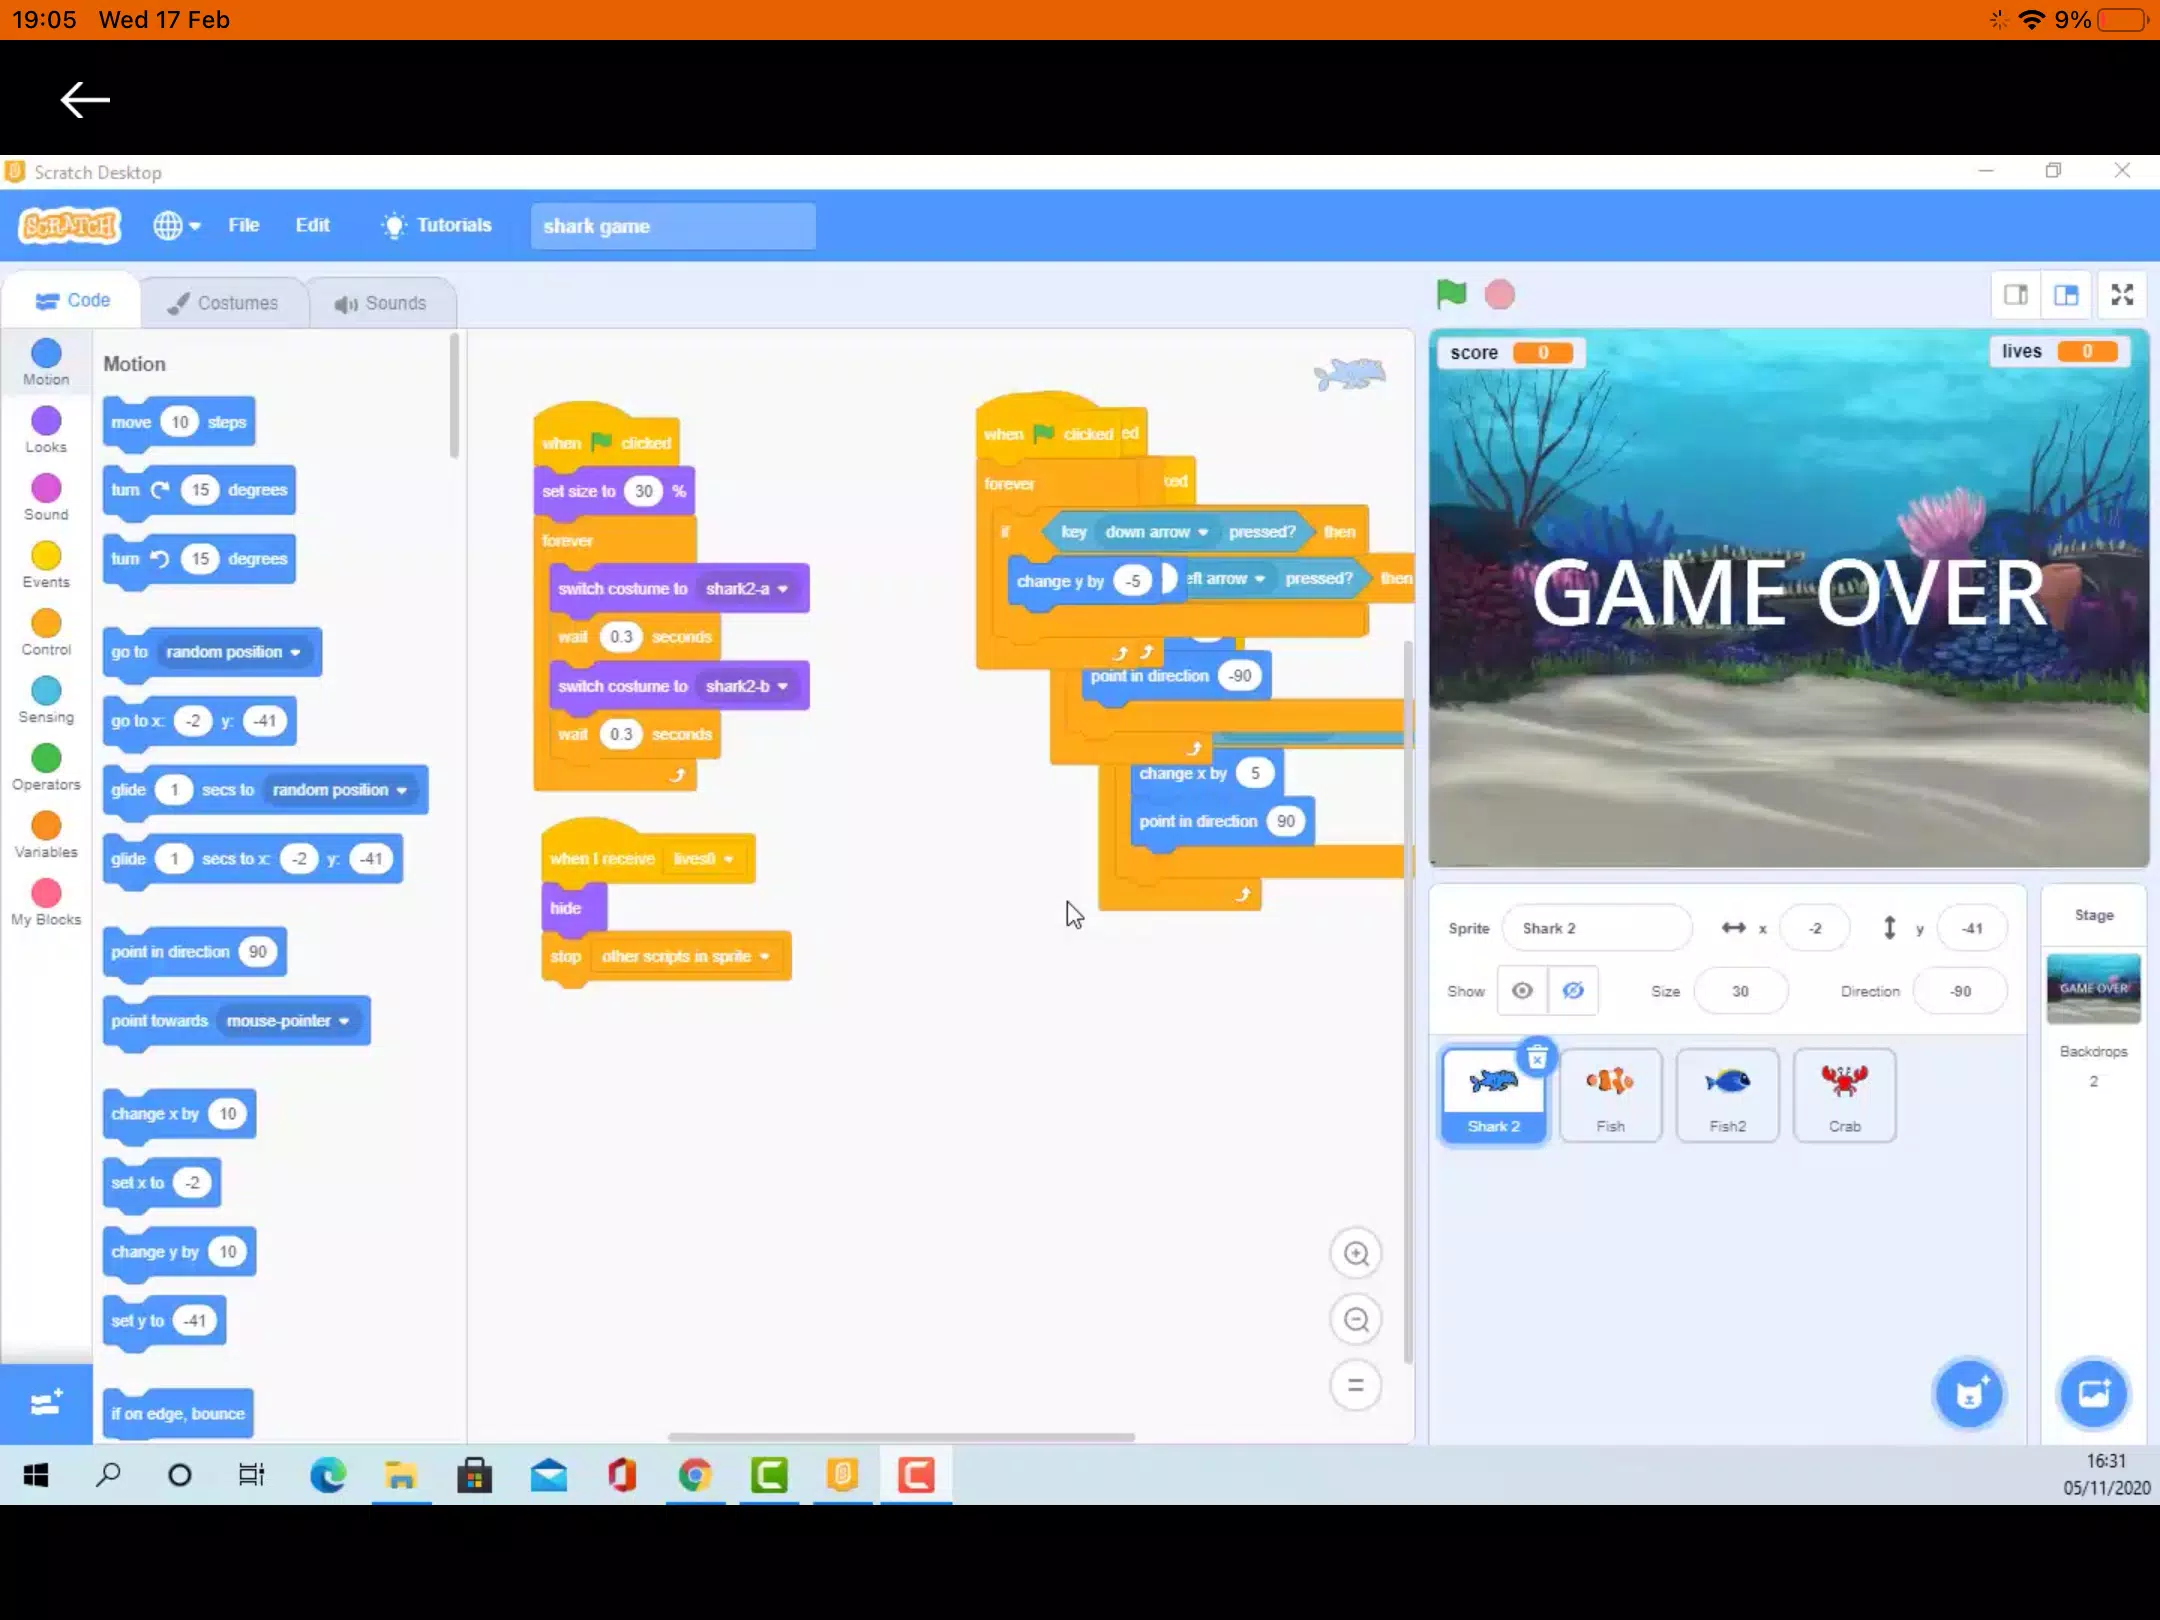Select the Crab sprite thumbnail
2160x1620 pixels.
[1845, 1094]
